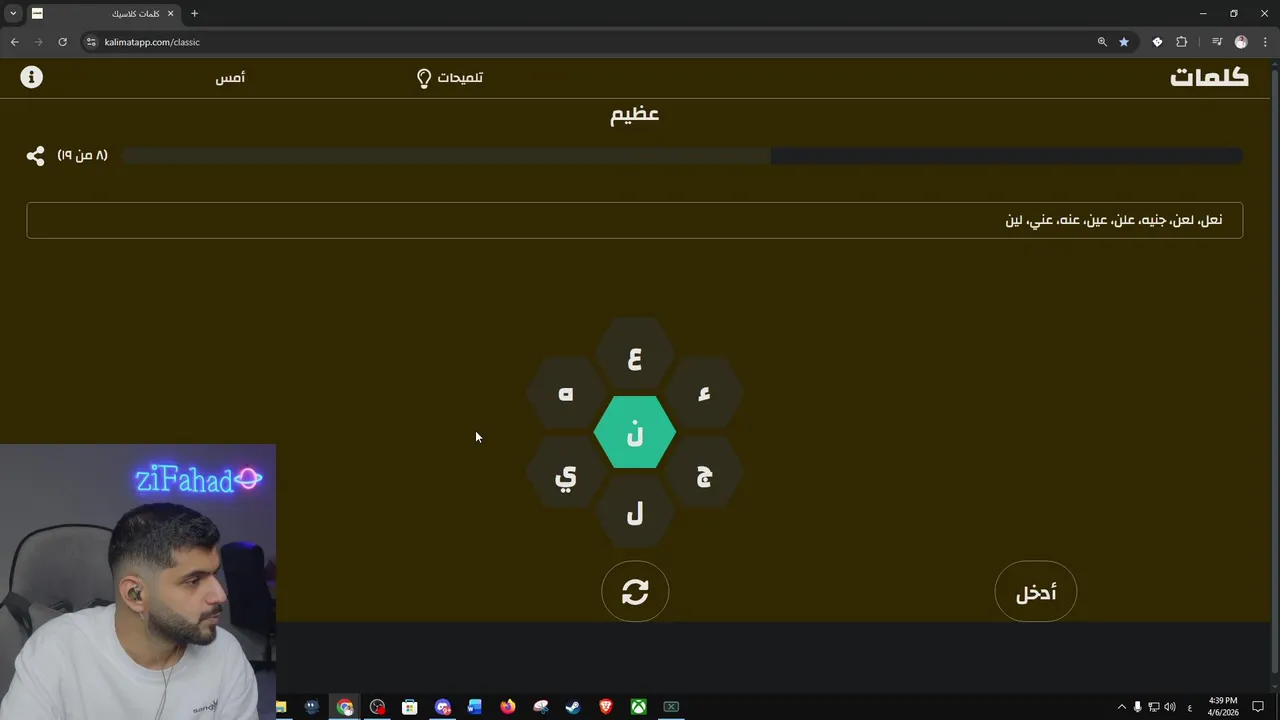This screenshot has height=720, width=1280.
Task: Select the center green ن hexagon
Action: [635, 433]
